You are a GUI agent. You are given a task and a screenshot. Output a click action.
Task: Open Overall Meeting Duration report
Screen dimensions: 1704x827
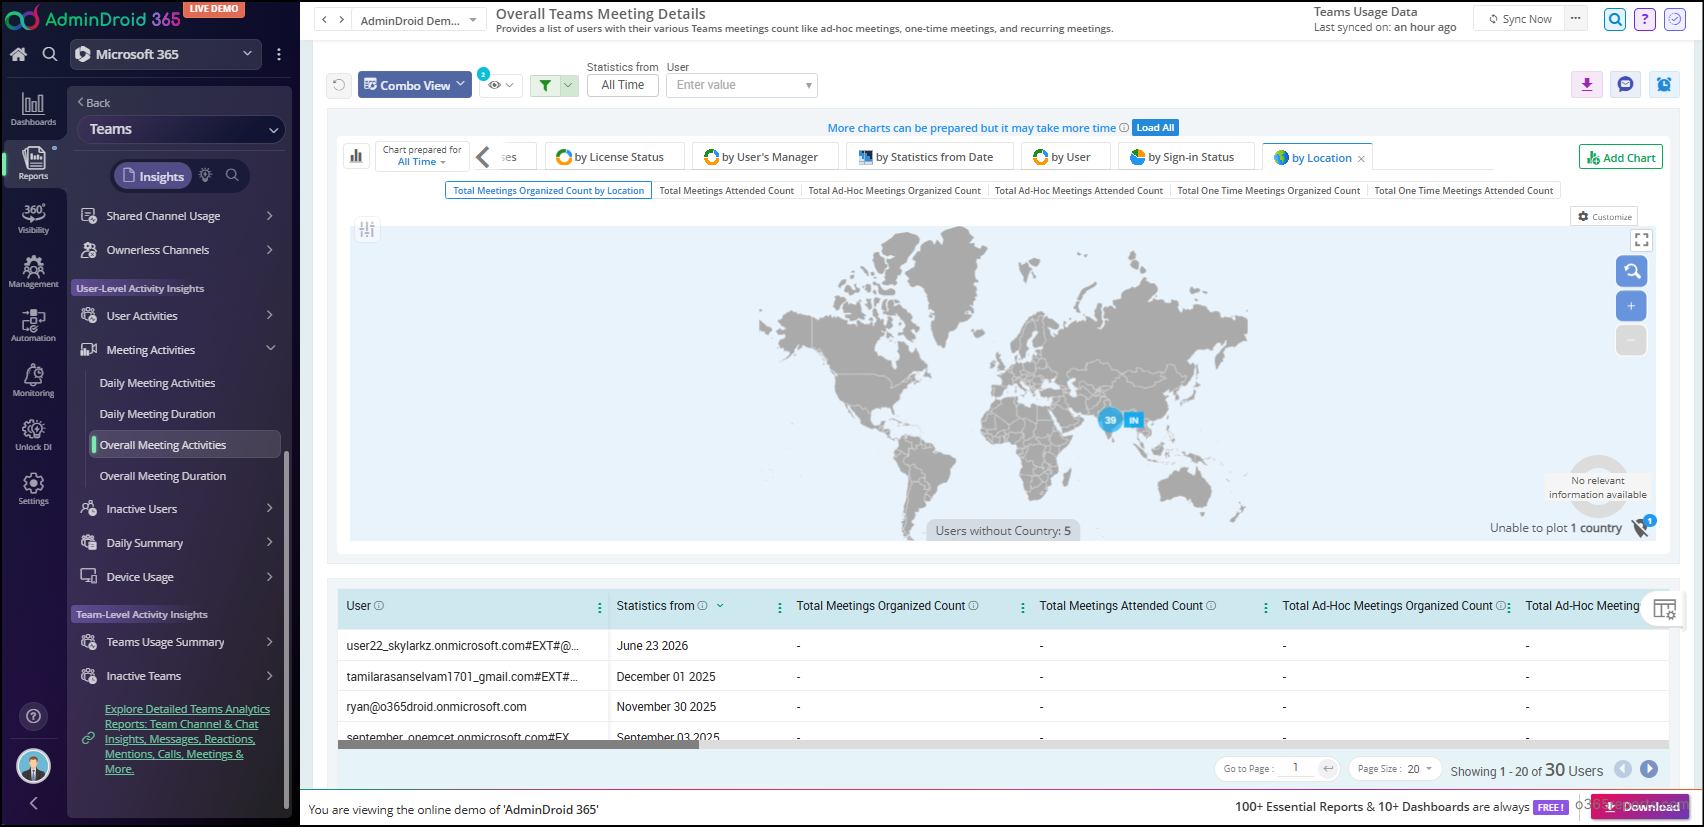(x=163, y=476)
